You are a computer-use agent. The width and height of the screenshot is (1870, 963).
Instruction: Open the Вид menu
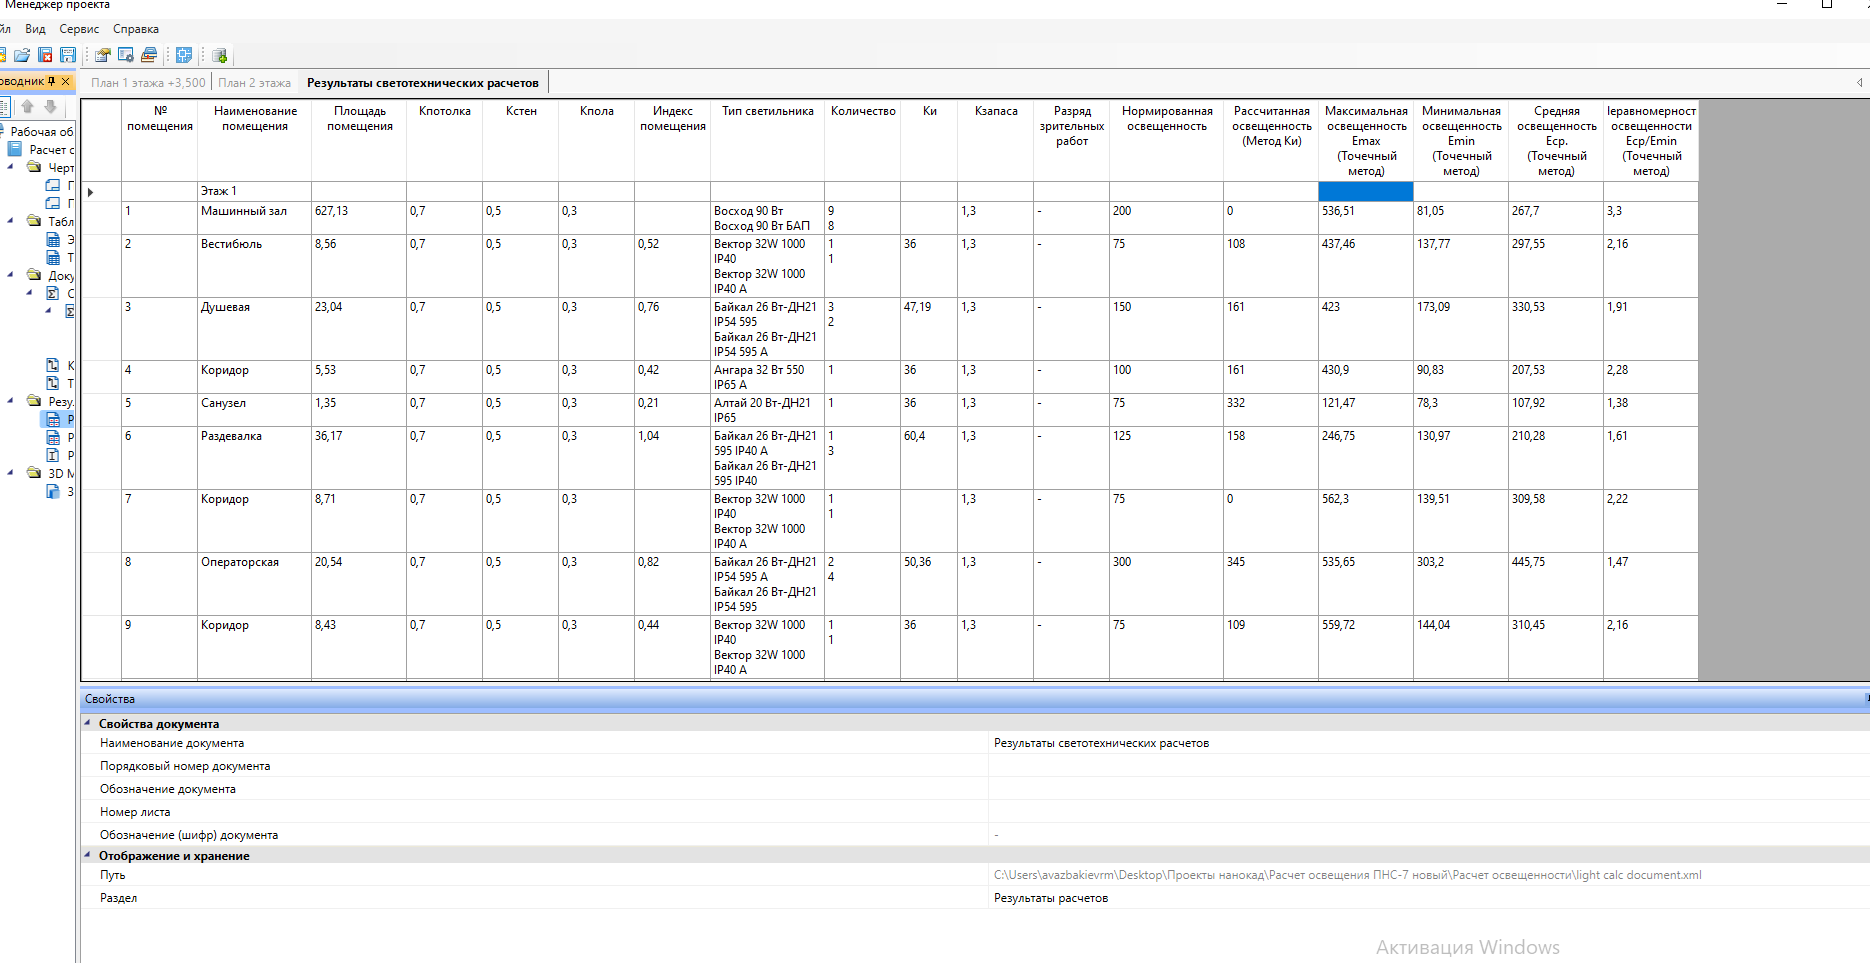point(35,29)
